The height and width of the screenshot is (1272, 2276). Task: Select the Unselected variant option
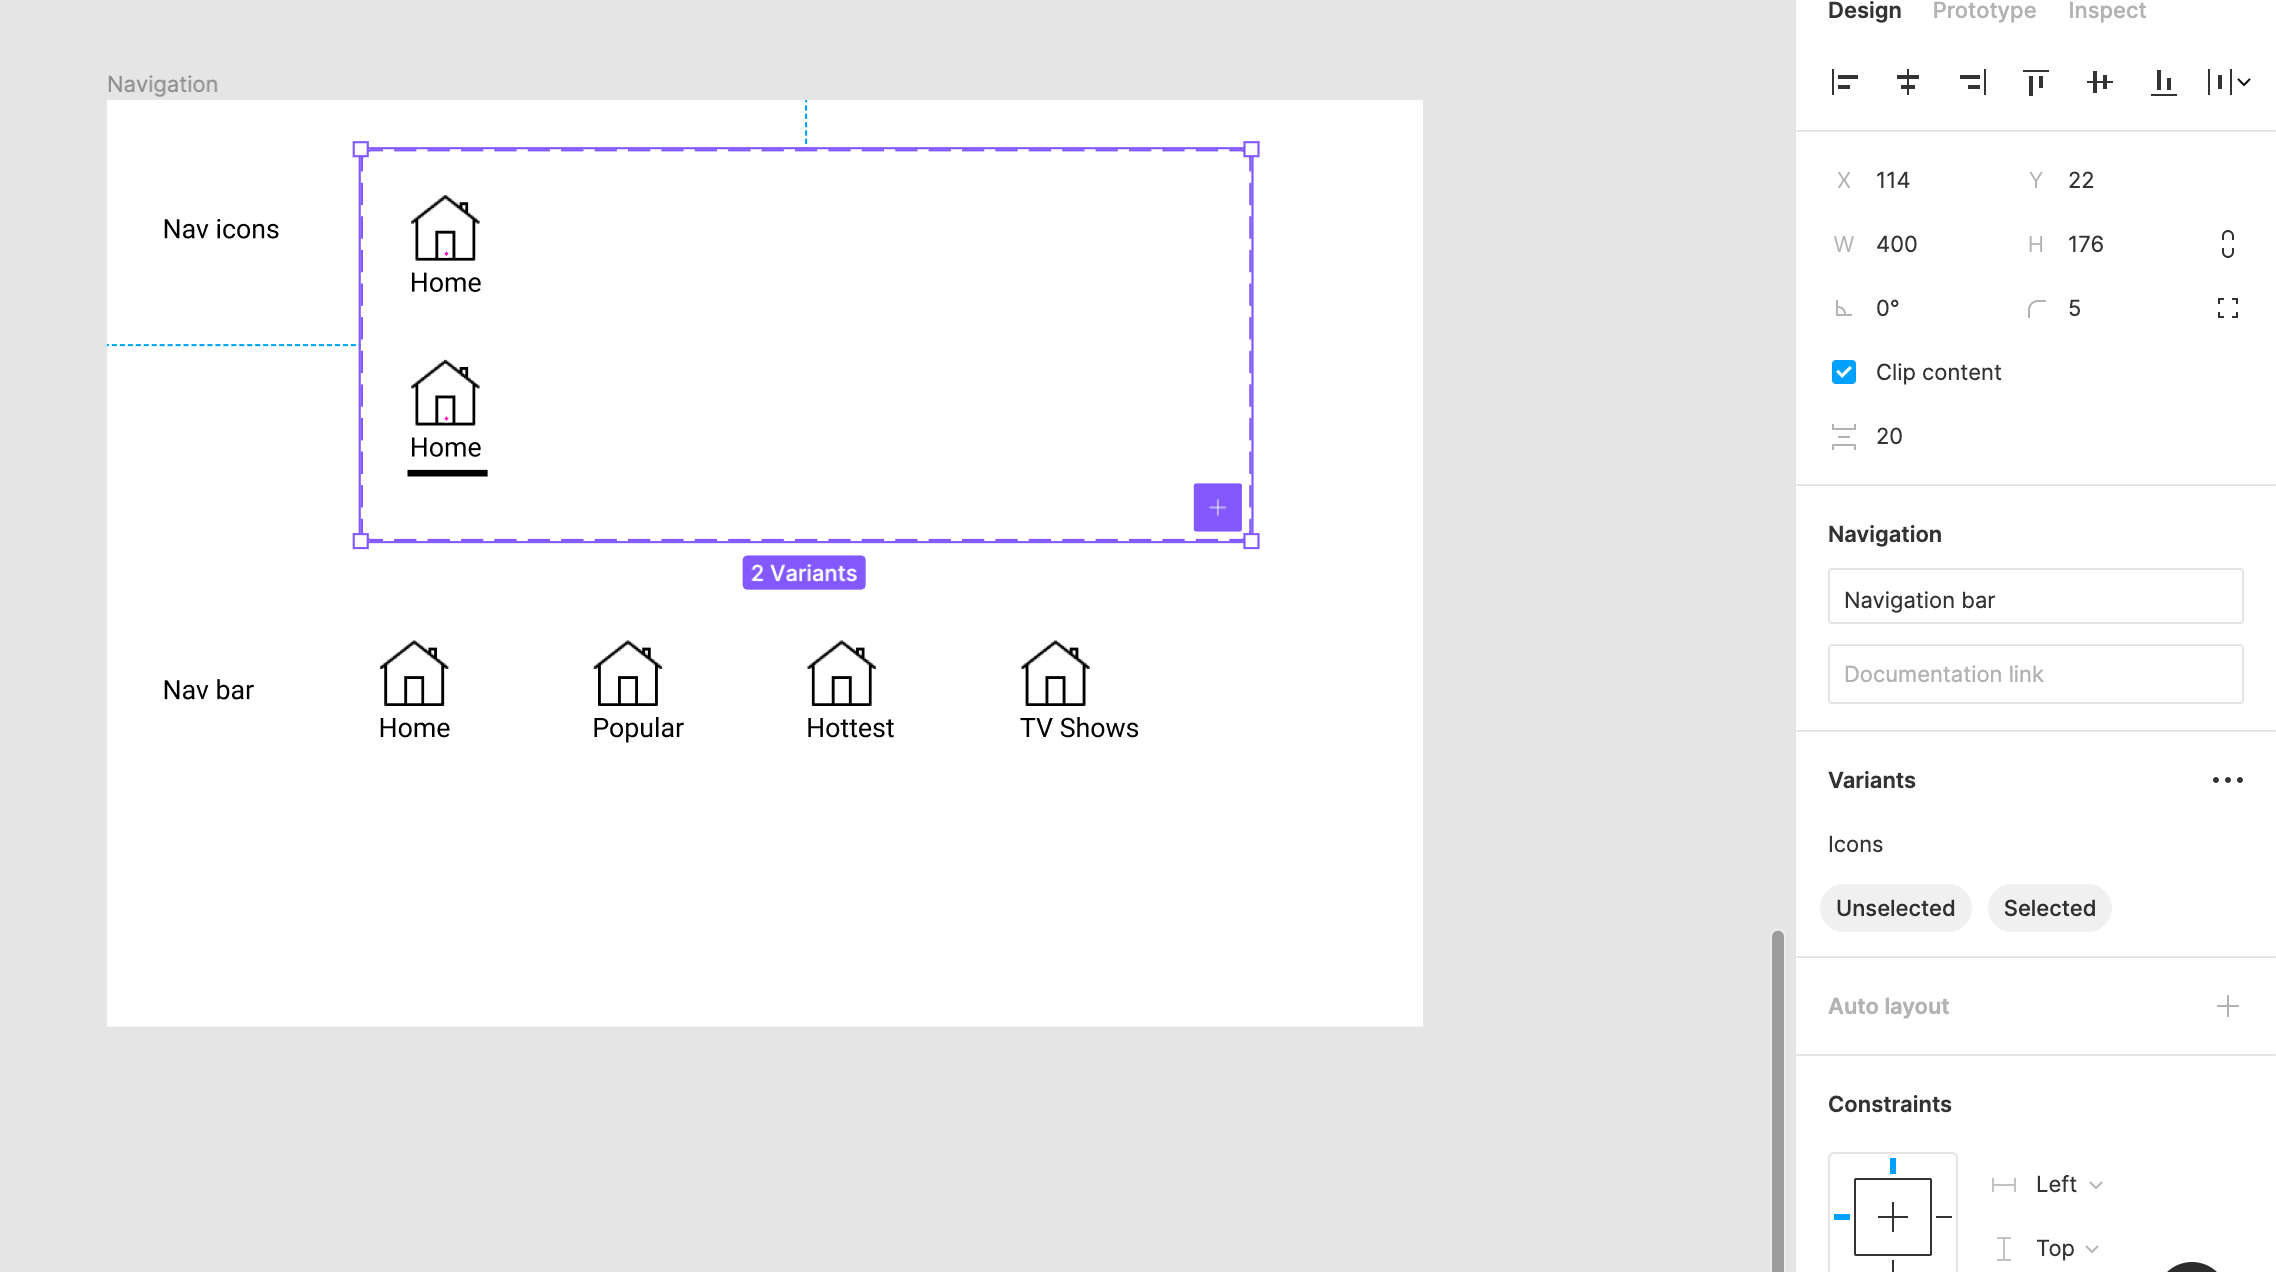[1896, 908]
